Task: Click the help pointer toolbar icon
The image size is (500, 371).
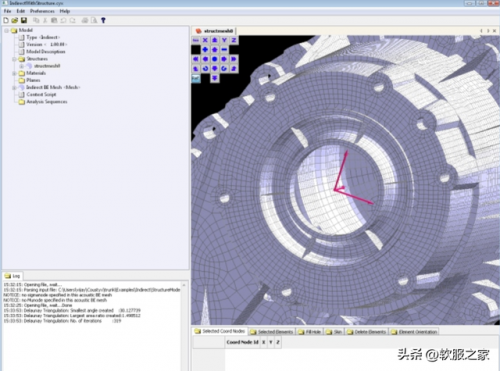Action: point(103,20)
